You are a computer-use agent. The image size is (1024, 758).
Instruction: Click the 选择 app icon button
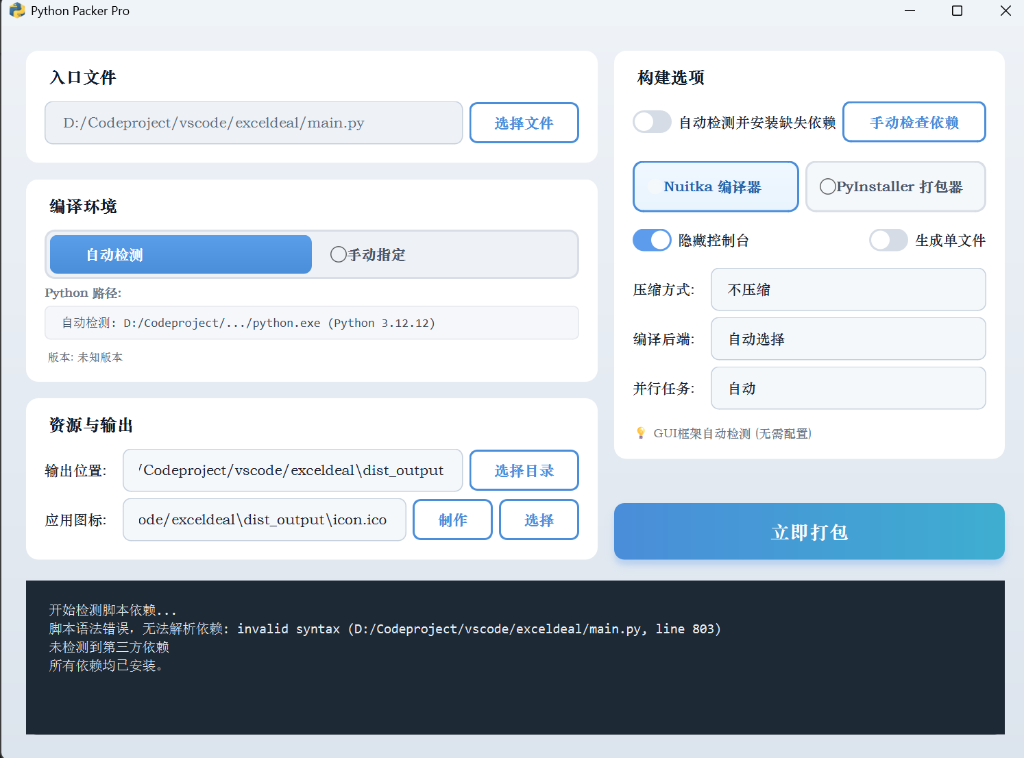pos(539,520)
